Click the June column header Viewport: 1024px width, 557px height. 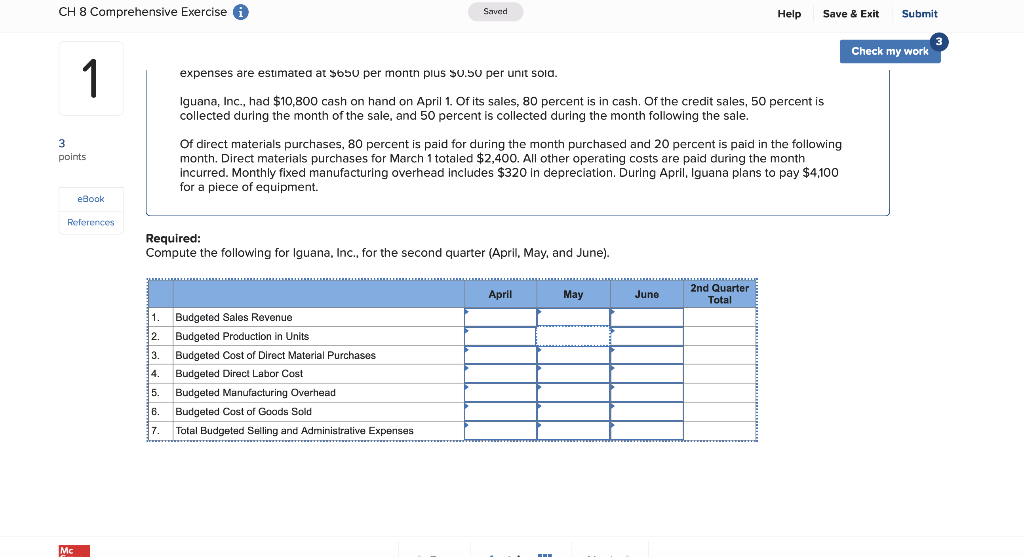pyautogui.click(x=647, y=294)
